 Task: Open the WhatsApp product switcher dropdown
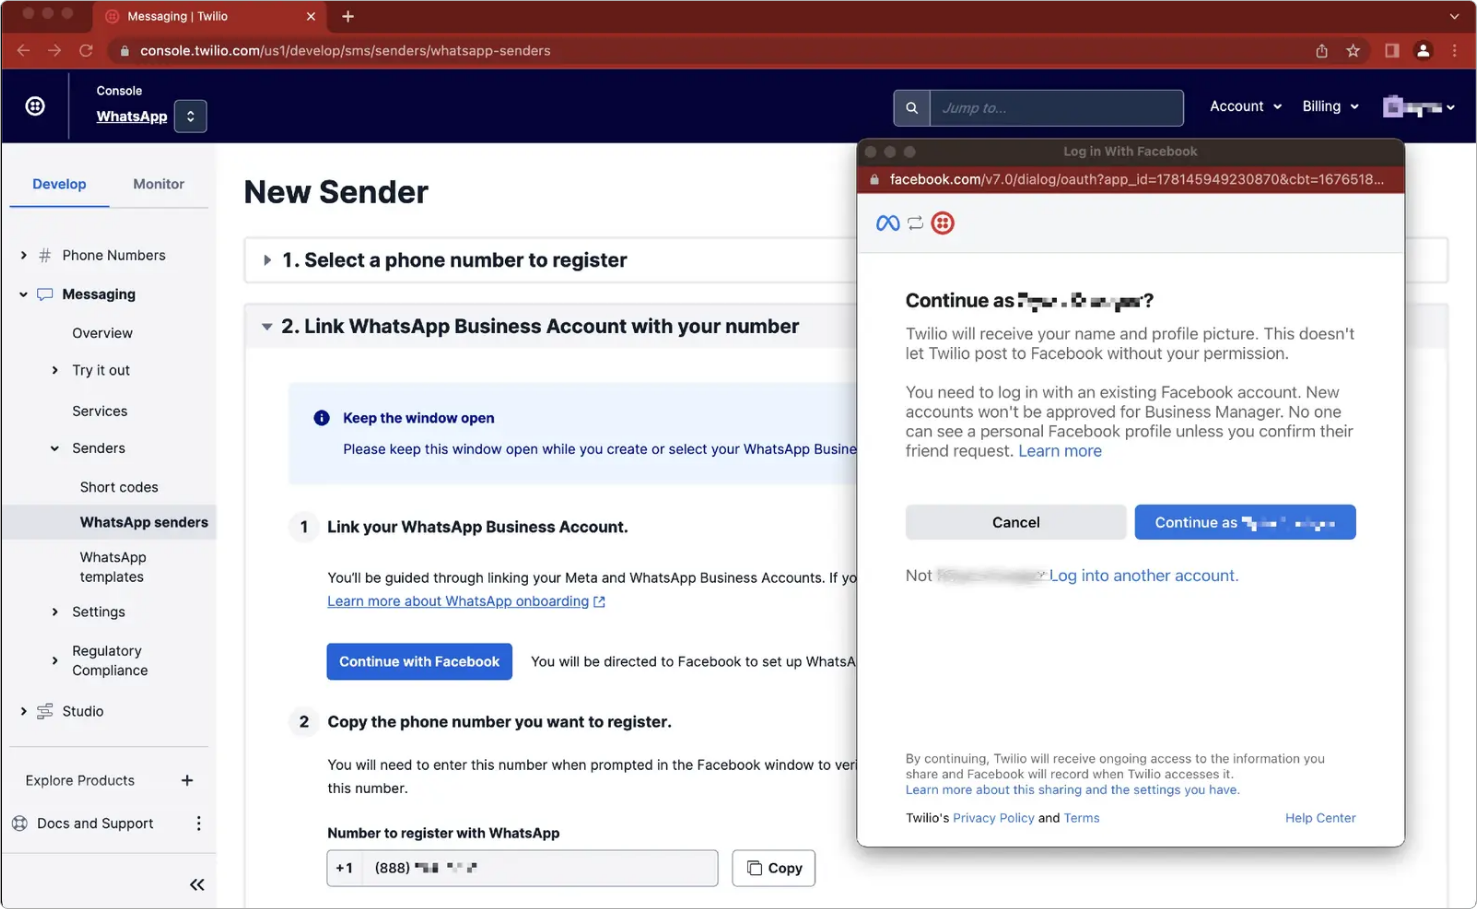pyautogui.click(x=190, y=116)
